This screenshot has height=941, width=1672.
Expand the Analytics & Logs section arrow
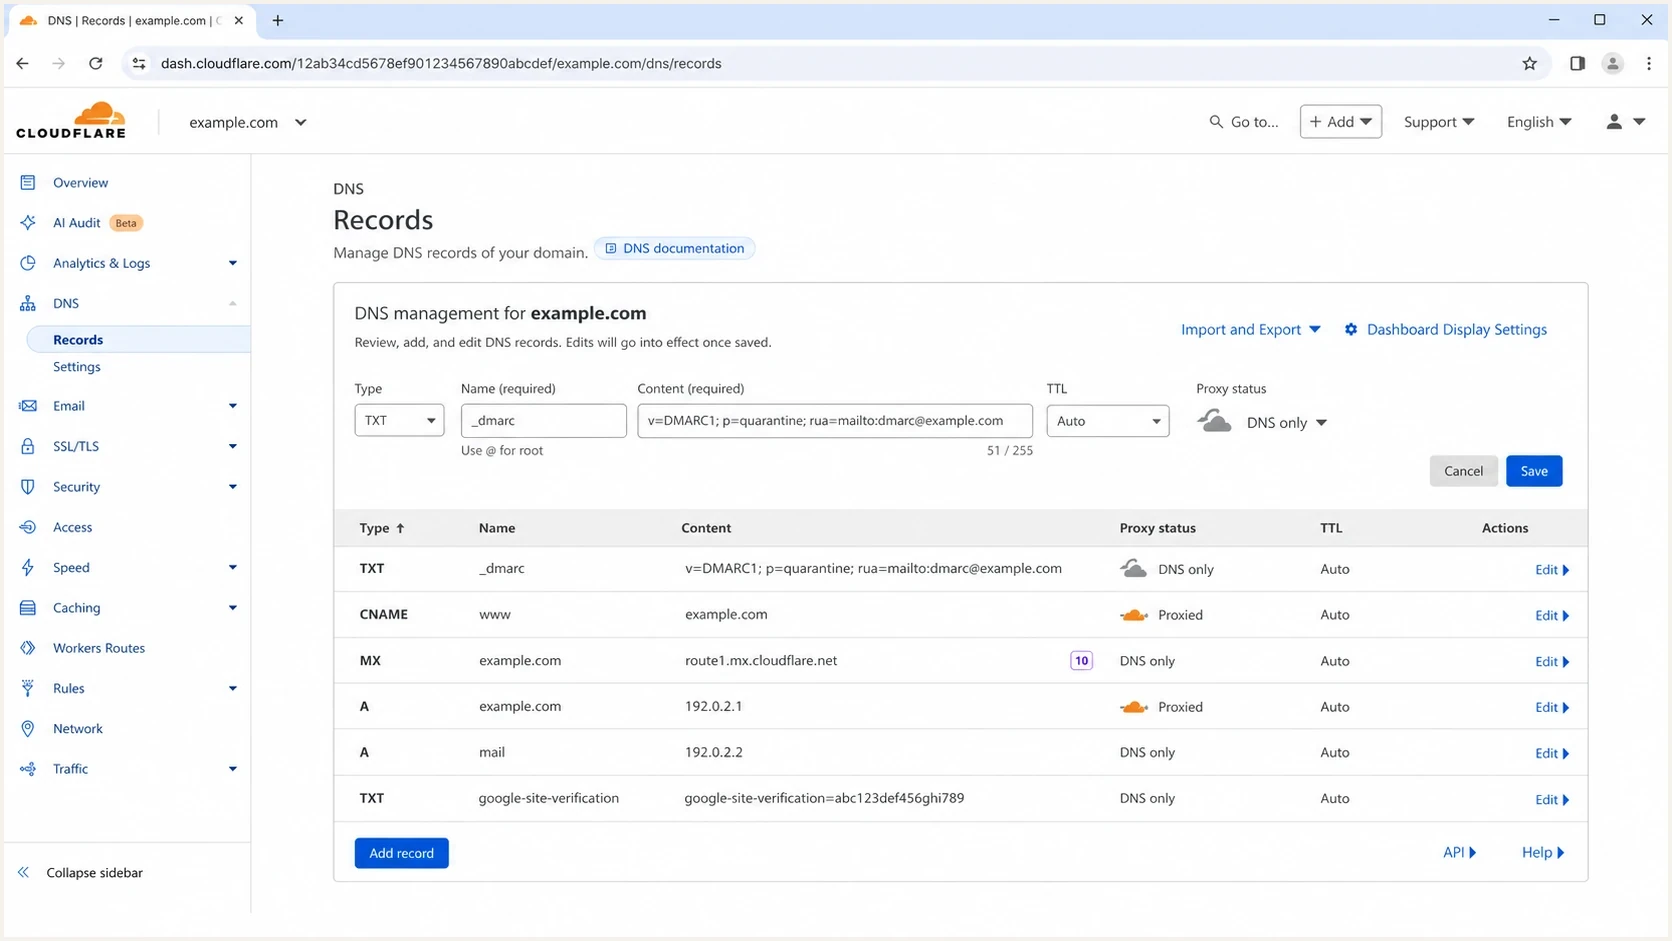[233, 263]
